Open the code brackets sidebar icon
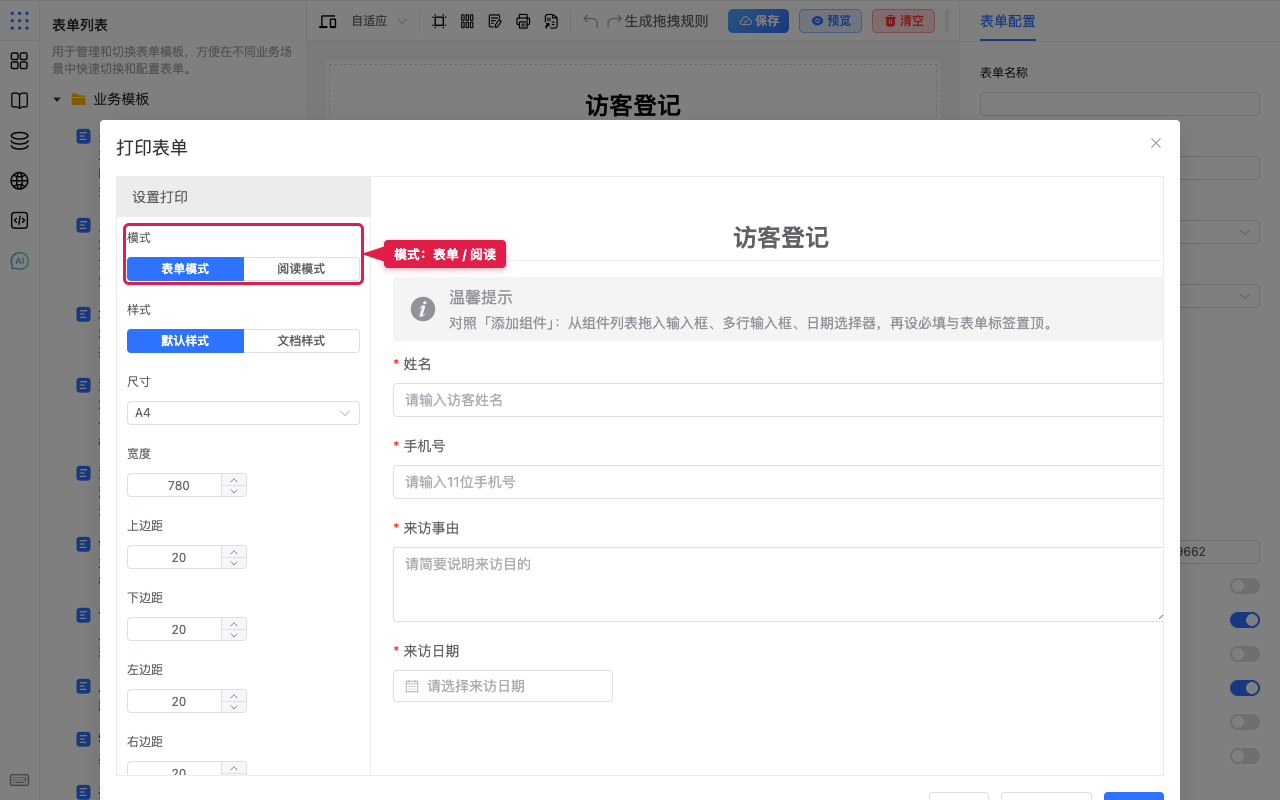Screen dimensions: 1280x800 19,221
